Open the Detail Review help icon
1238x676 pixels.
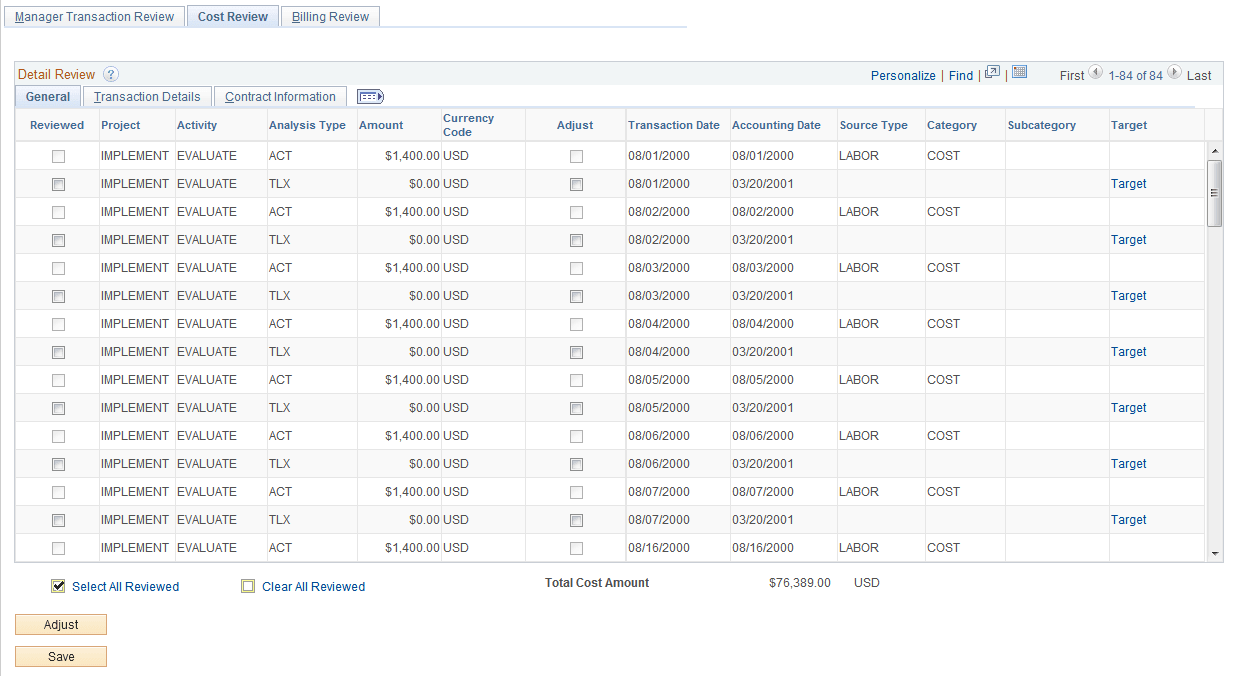coord(110,74)
